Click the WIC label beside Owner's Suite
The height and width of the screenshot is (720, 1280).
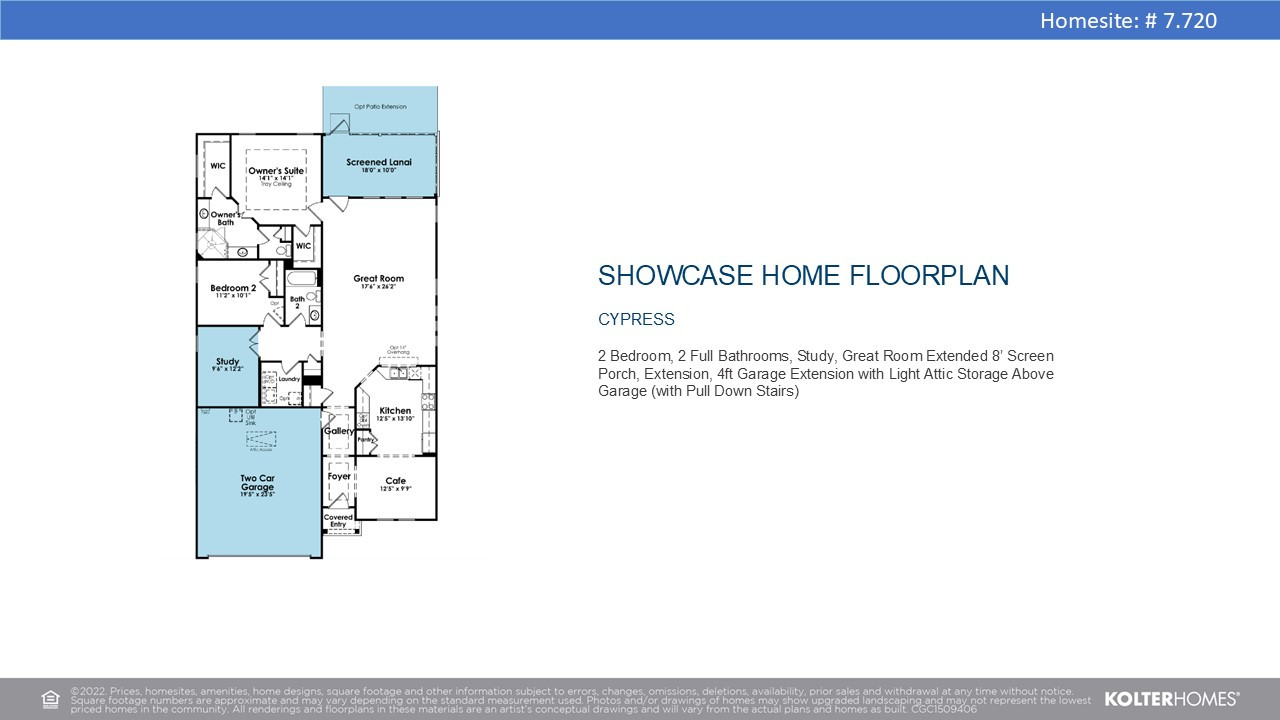[x=217, y=166]
